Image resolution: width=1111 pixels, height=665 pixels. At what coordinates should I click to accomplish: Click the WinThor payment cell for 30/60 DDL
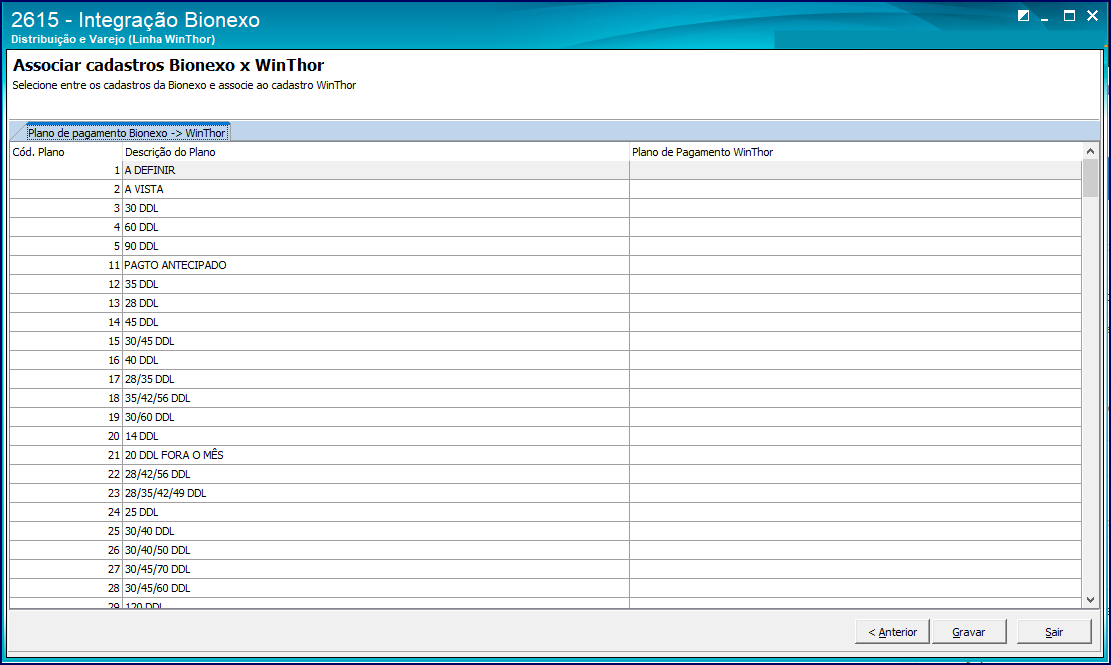tap(855, 417)
